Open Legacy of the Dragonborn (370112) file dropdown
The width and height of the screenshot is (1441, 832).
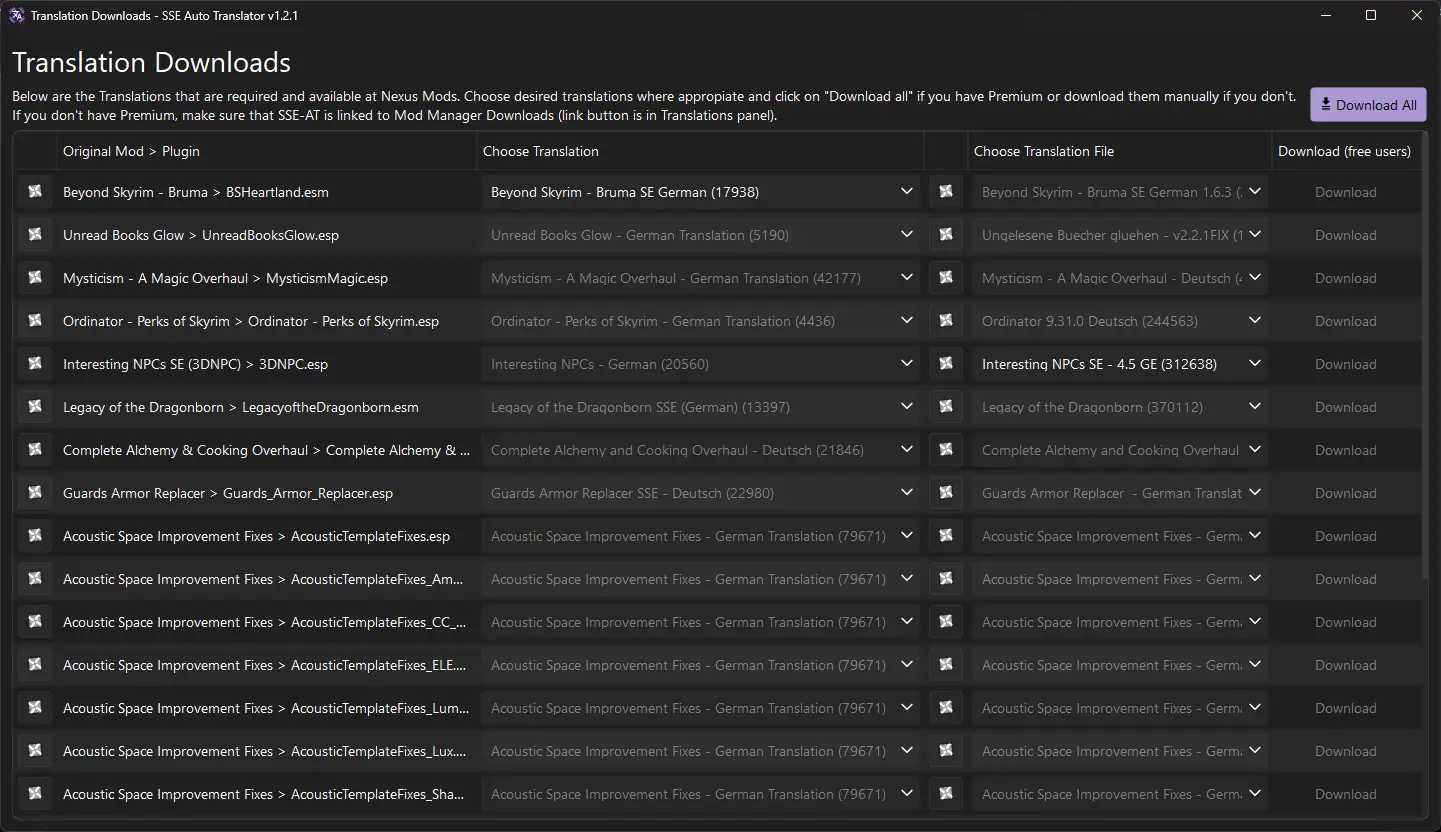click(x=1120, y=407)
